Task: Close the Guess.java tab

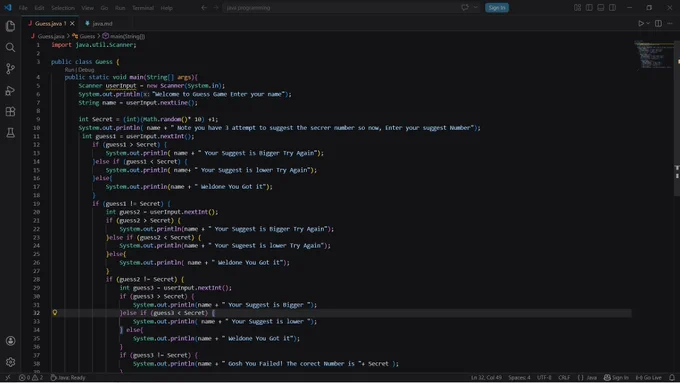Action: tap(72, 23)
